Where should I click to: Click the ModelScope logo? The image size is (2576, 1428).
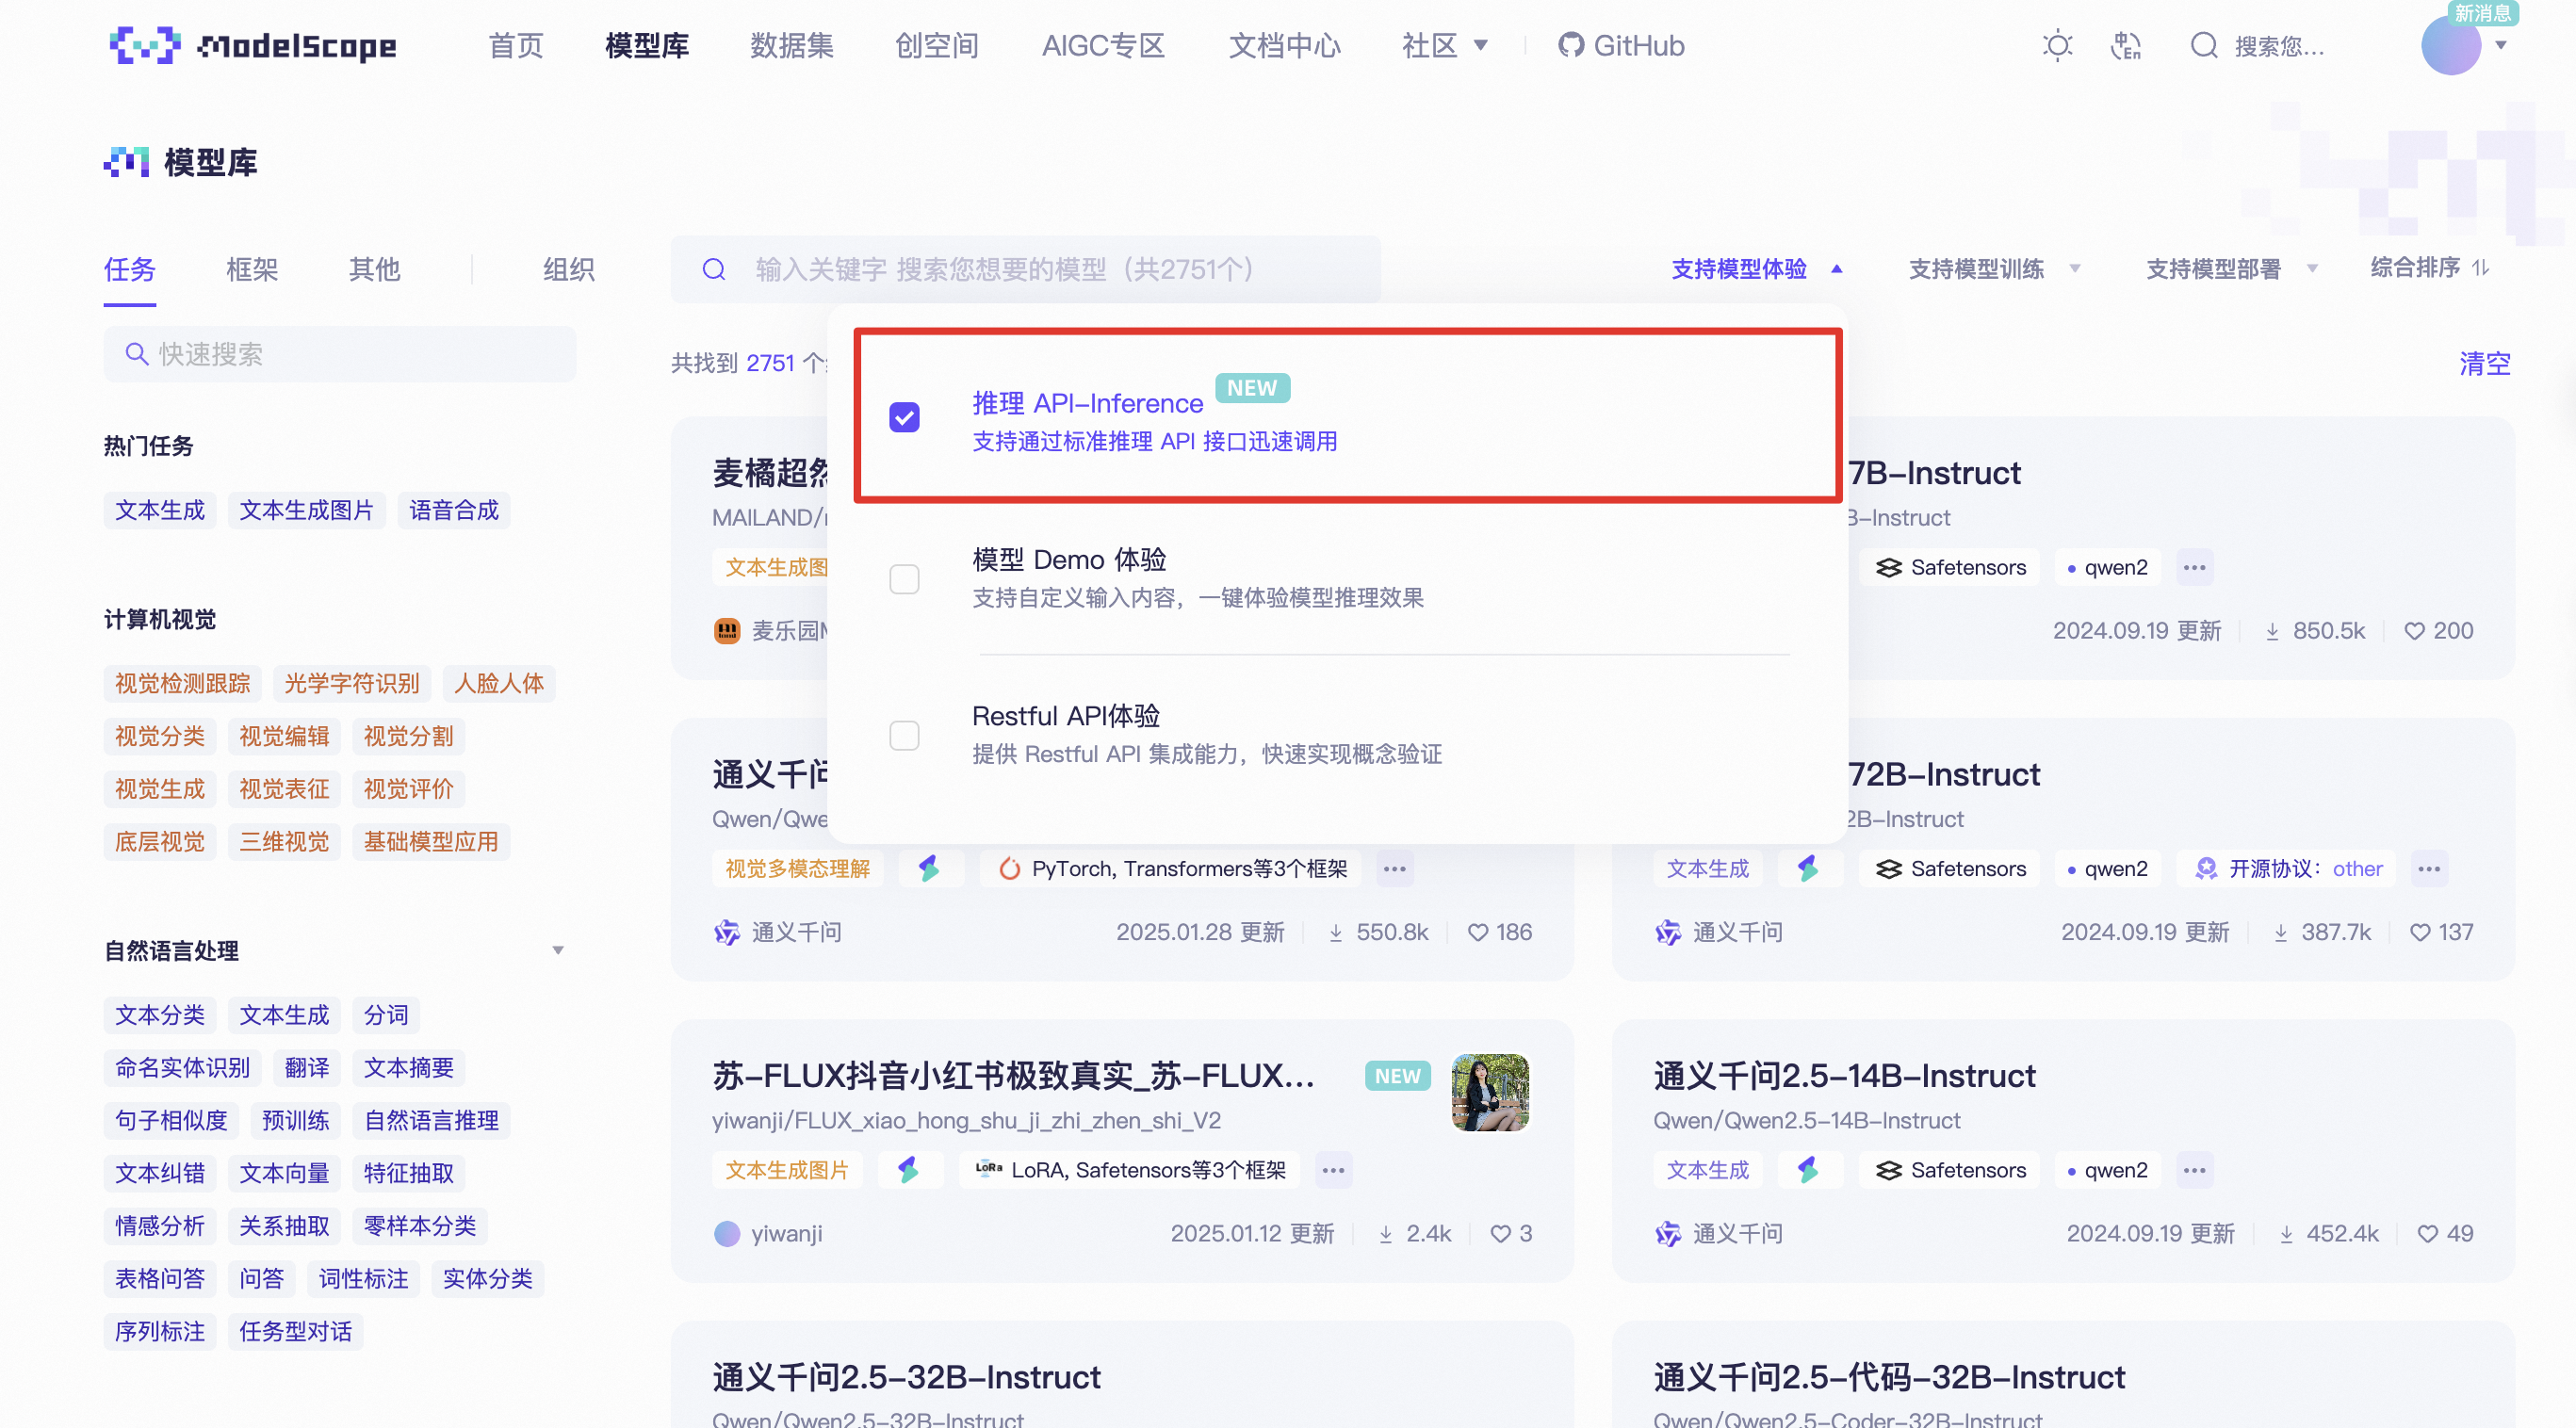[x=253, y=45]
